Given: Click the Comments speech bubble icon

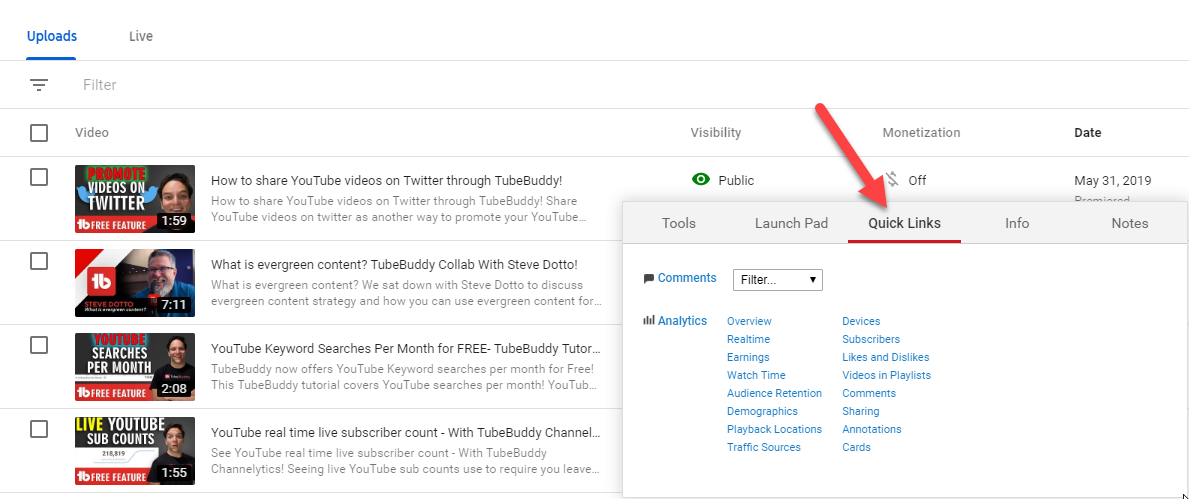Looking at the screenshot, I should point(649,279).
